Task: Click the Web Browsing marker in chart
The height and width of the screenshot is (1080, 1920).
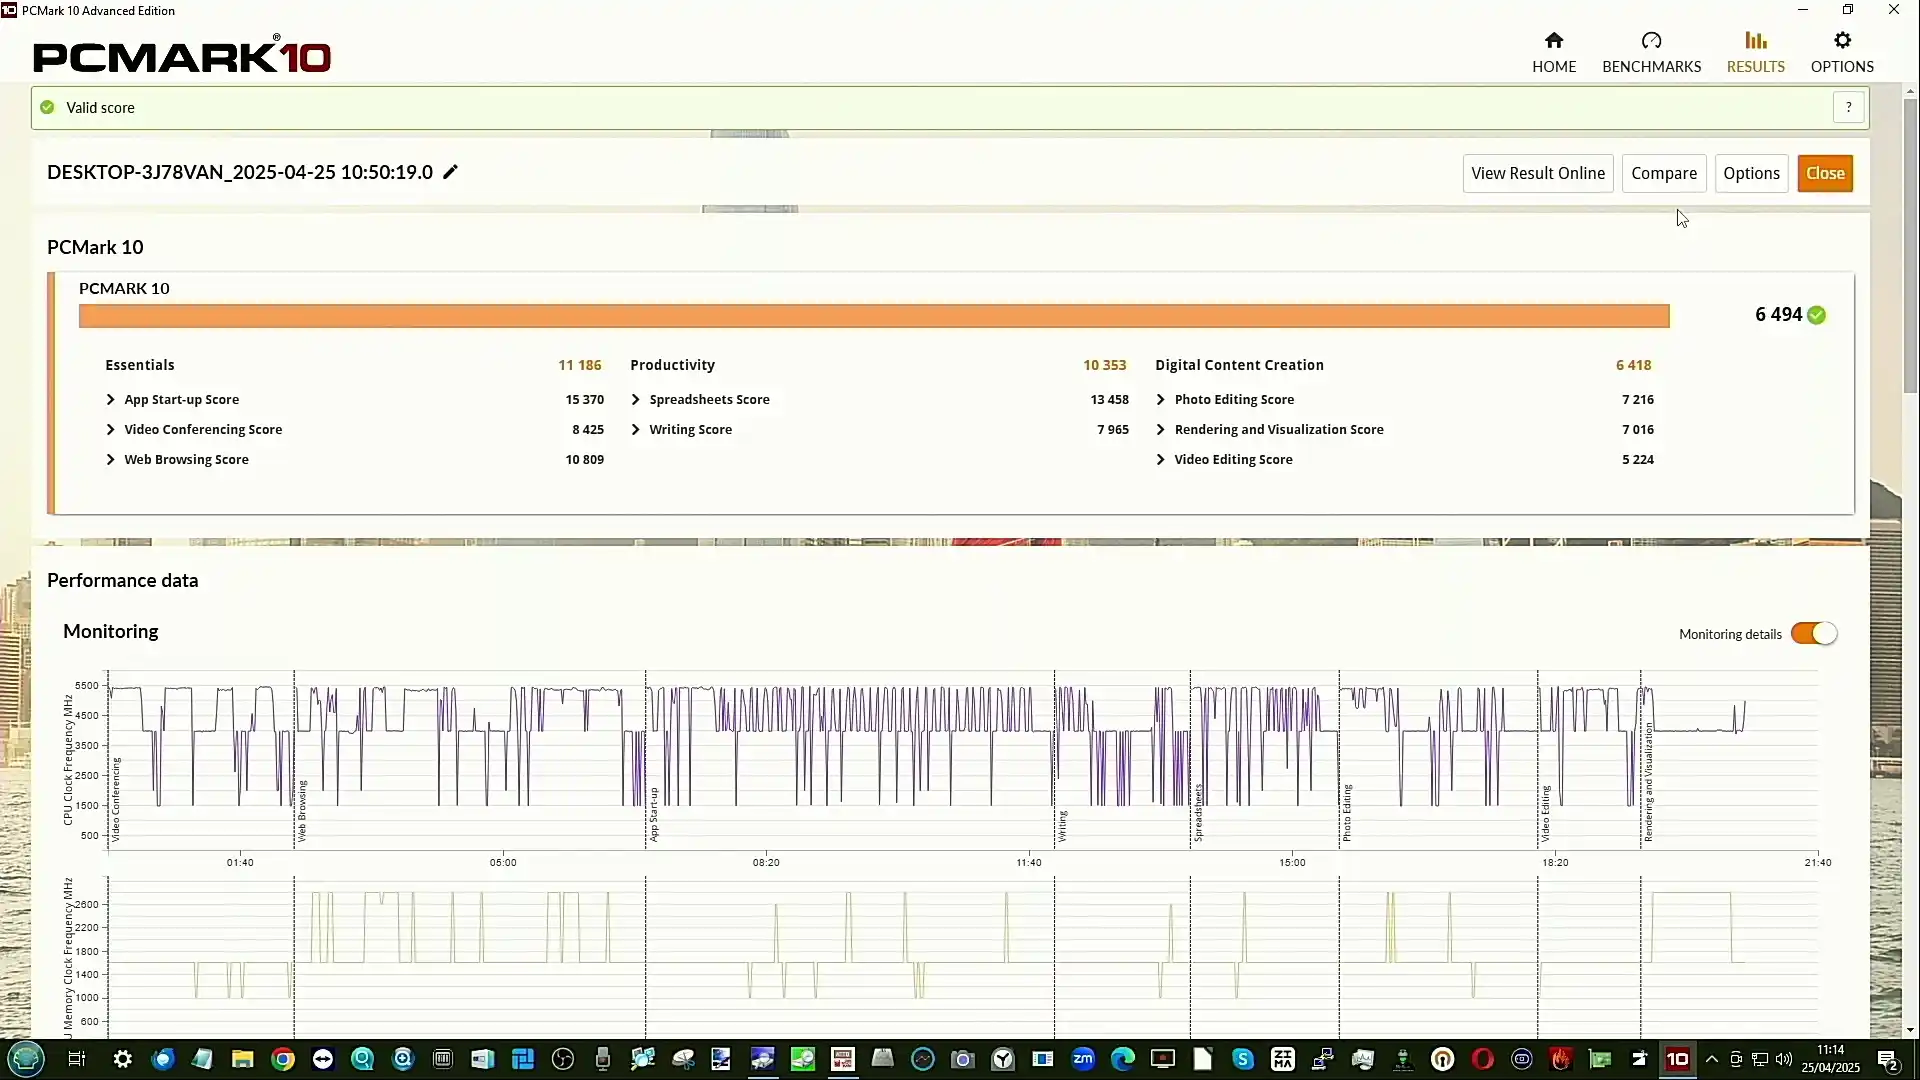Action: (x=302, y=810)
